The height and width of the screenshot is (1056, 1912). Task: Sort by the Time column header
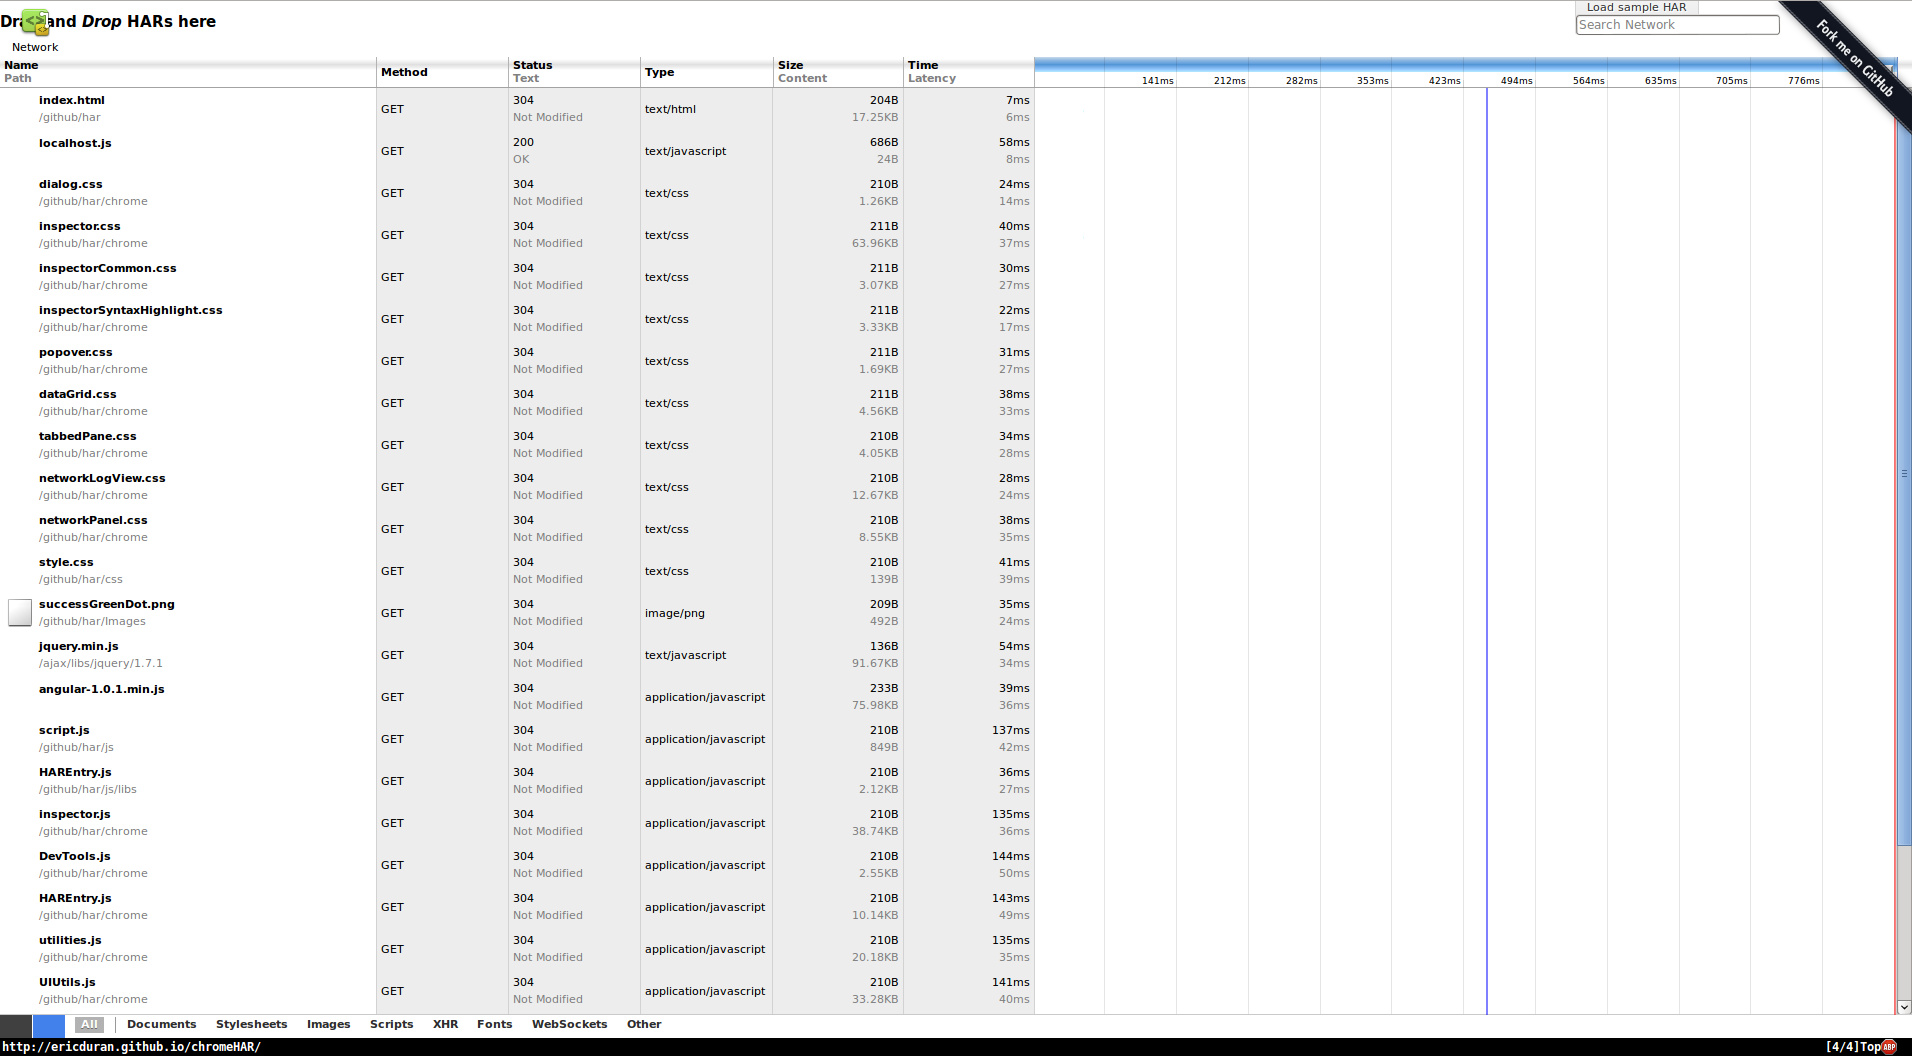pyautogui.click(x=969, y=72)
